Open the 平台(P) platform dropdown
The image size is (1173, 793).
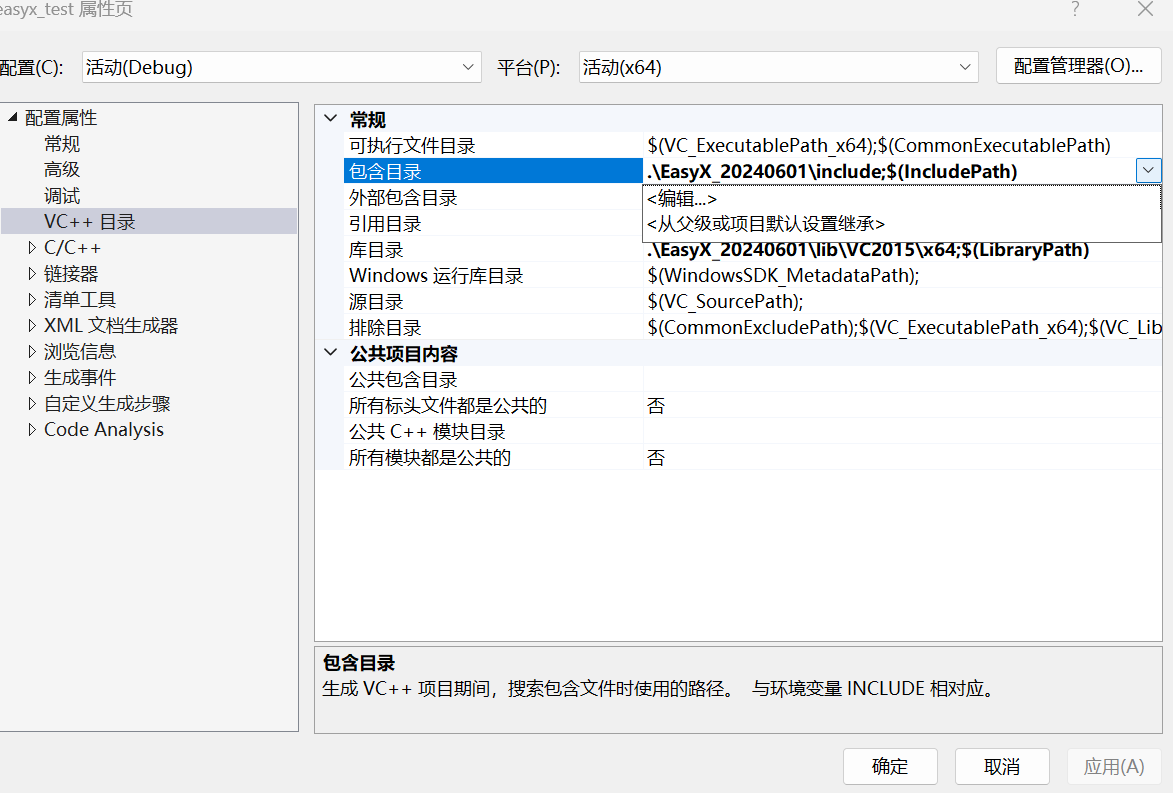coord(778,67)
